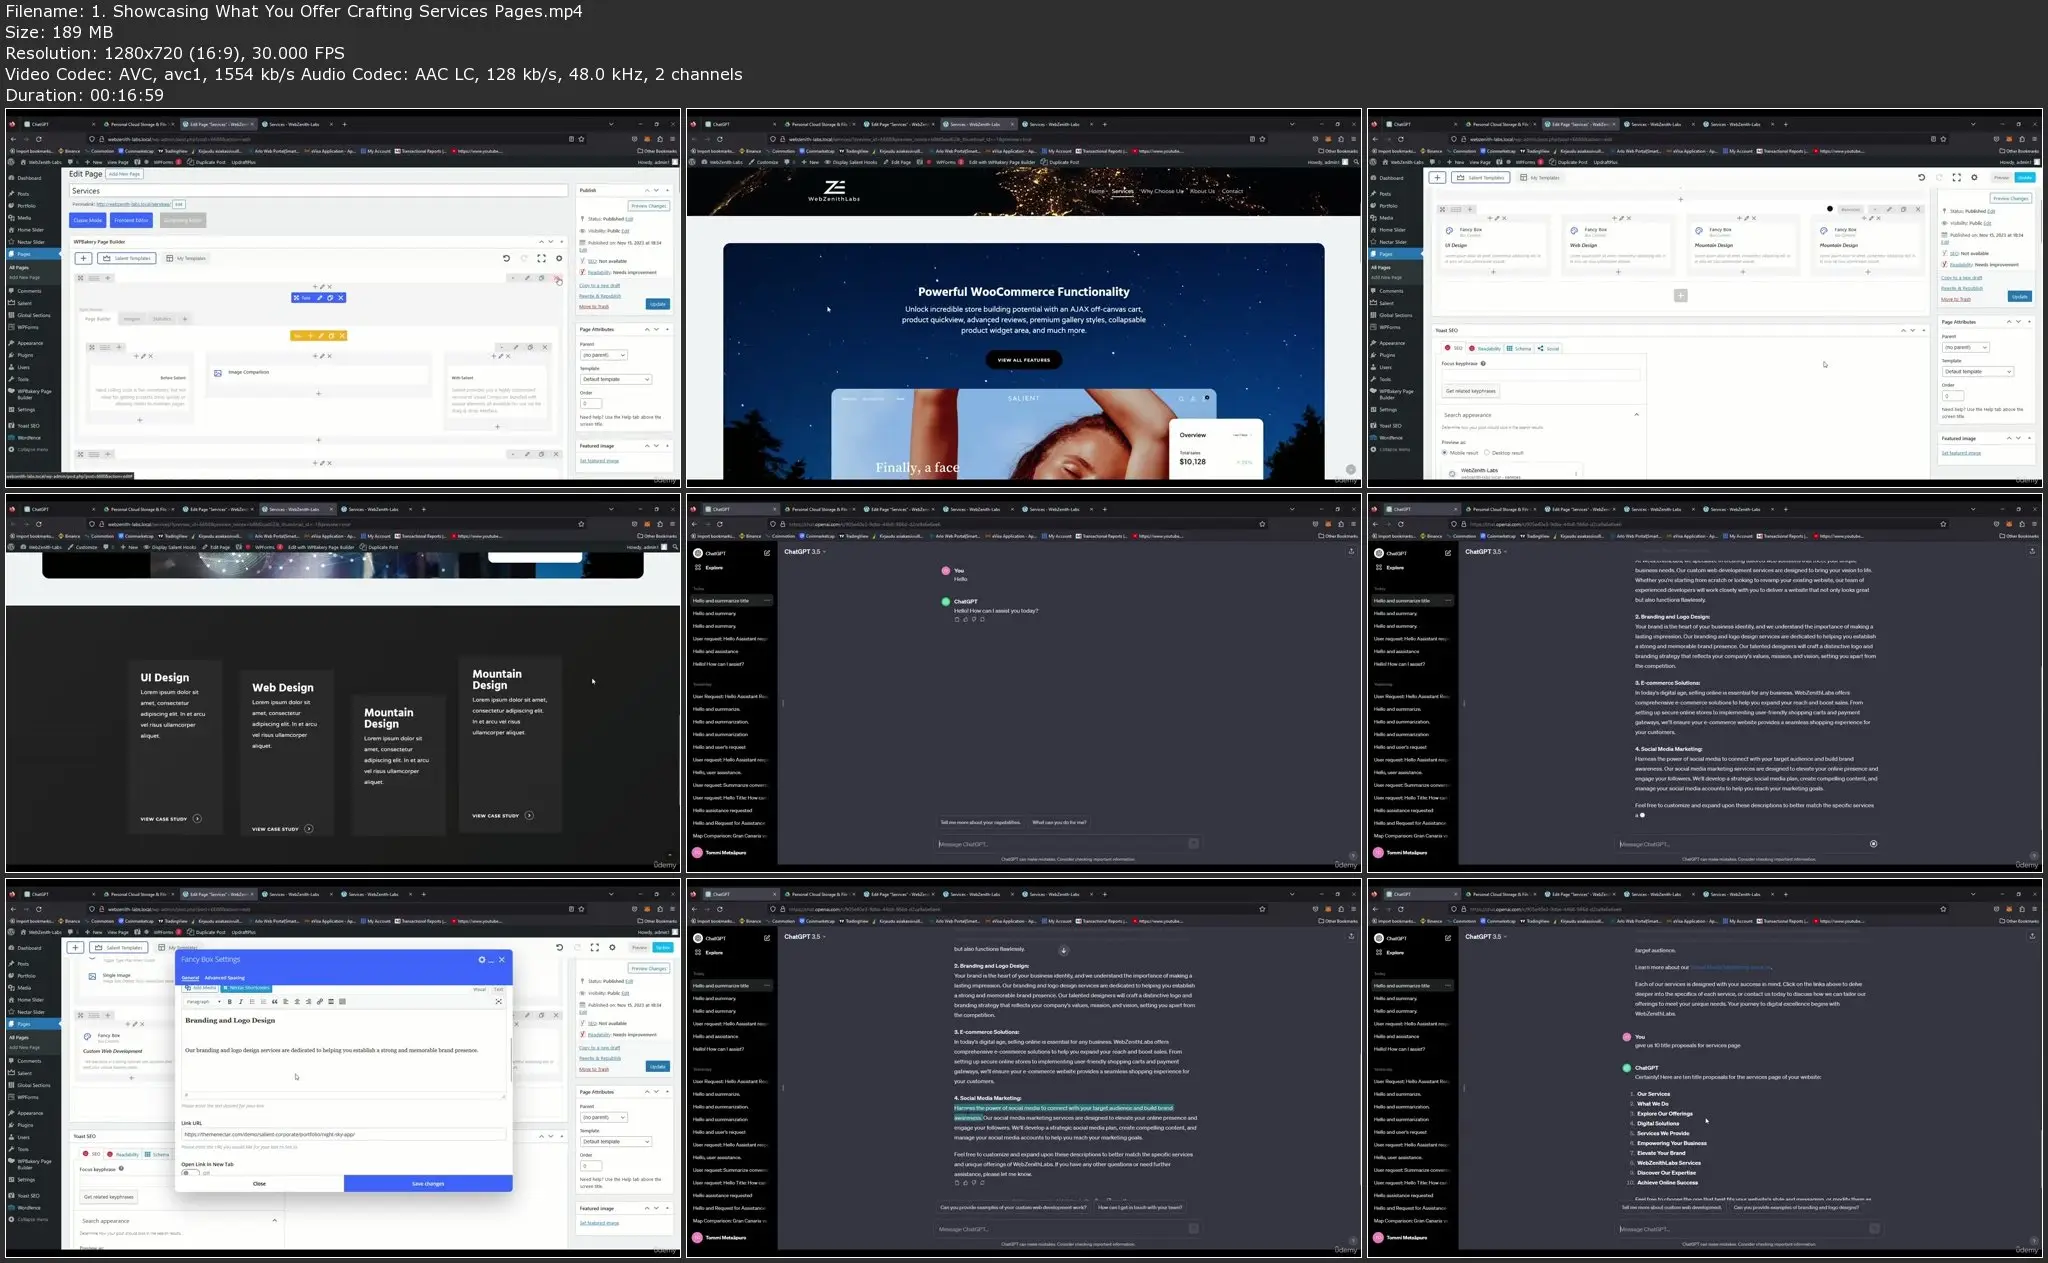
Task: Collapse the Publish panel toggle arrow
Action: point(667,190)
